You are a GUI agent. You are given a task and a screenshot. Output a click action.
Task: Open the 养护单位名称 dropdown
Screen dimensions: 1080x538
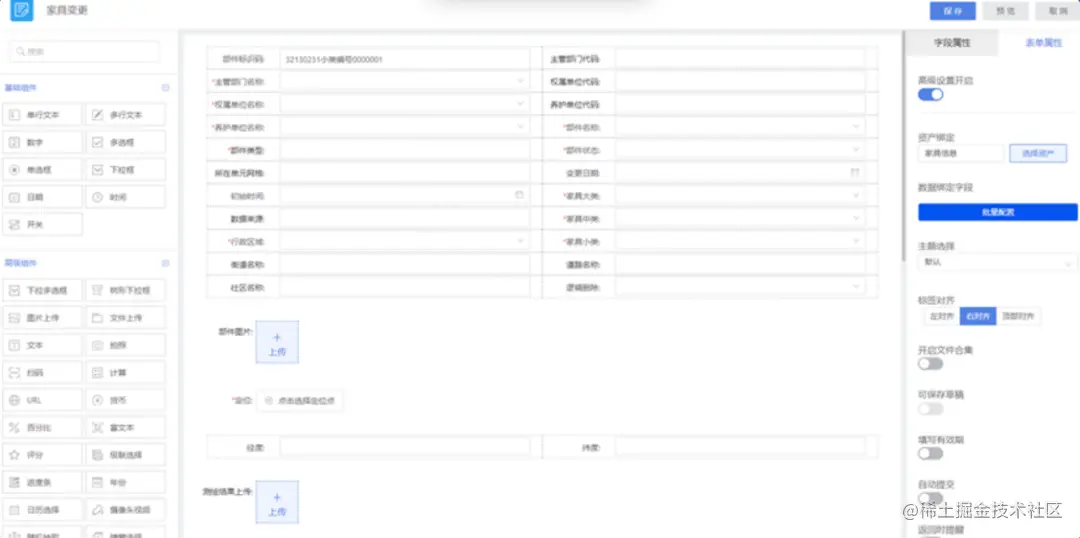[404, 127]
